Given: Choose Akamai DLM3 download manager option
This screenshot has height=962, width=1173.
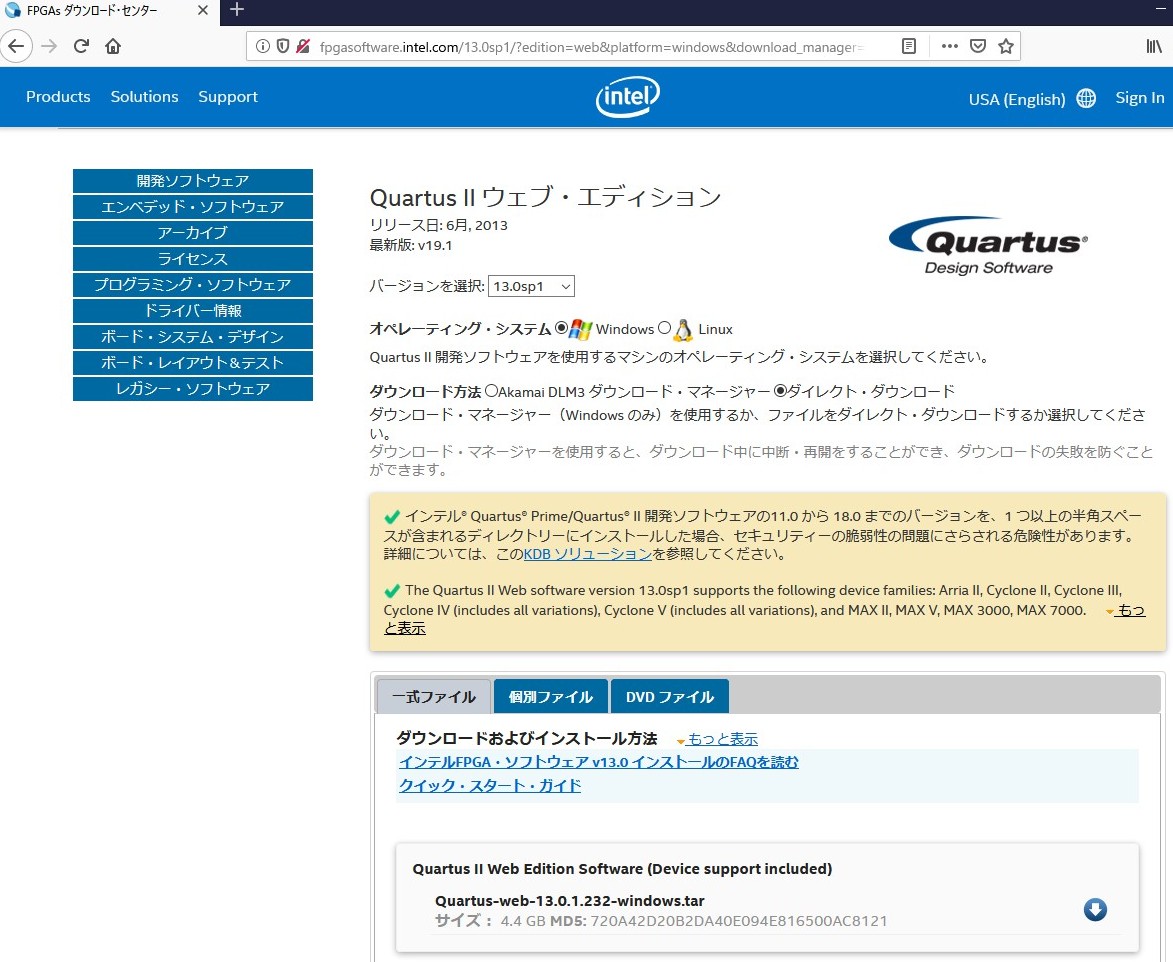Looking at the screenshot, I should pos(491,390).
